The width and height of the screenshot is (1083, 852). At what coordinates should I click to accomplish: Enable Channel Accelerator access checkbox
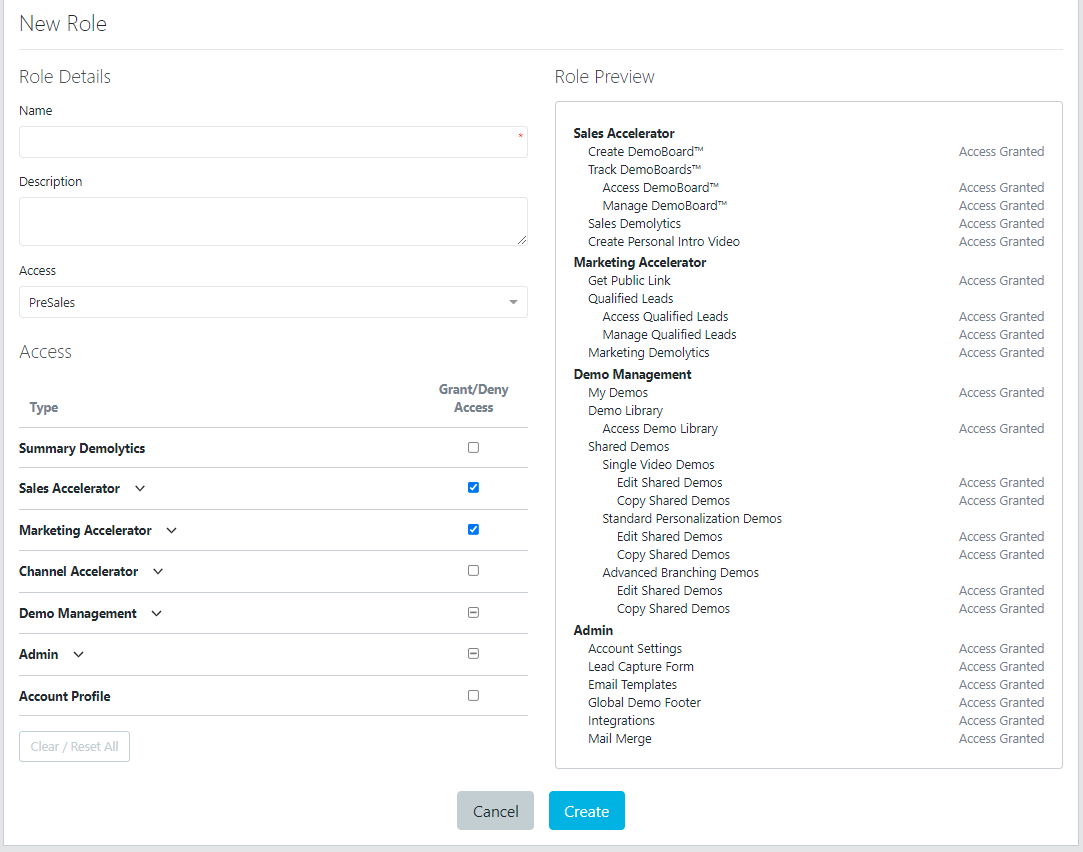473,570
